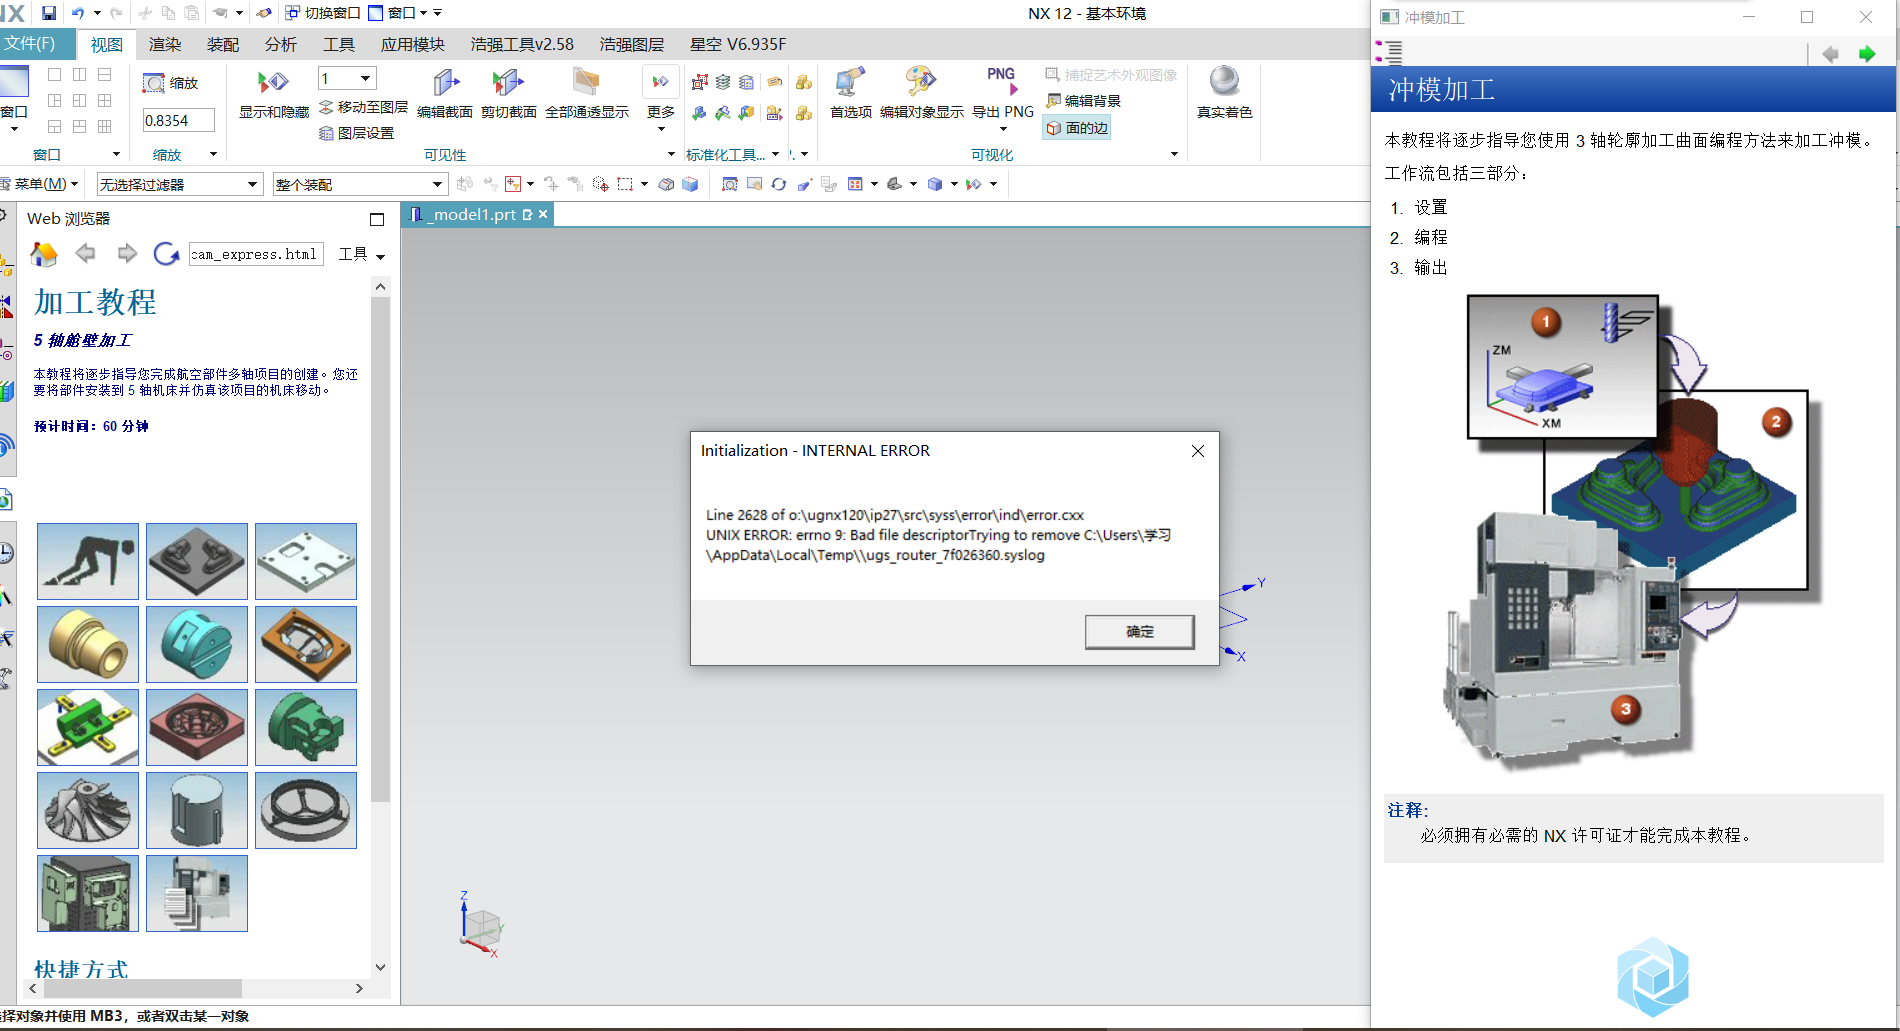Screen dimensions: 1900x1031
Task: Click See-Thru All display icon
Action: 586,94
